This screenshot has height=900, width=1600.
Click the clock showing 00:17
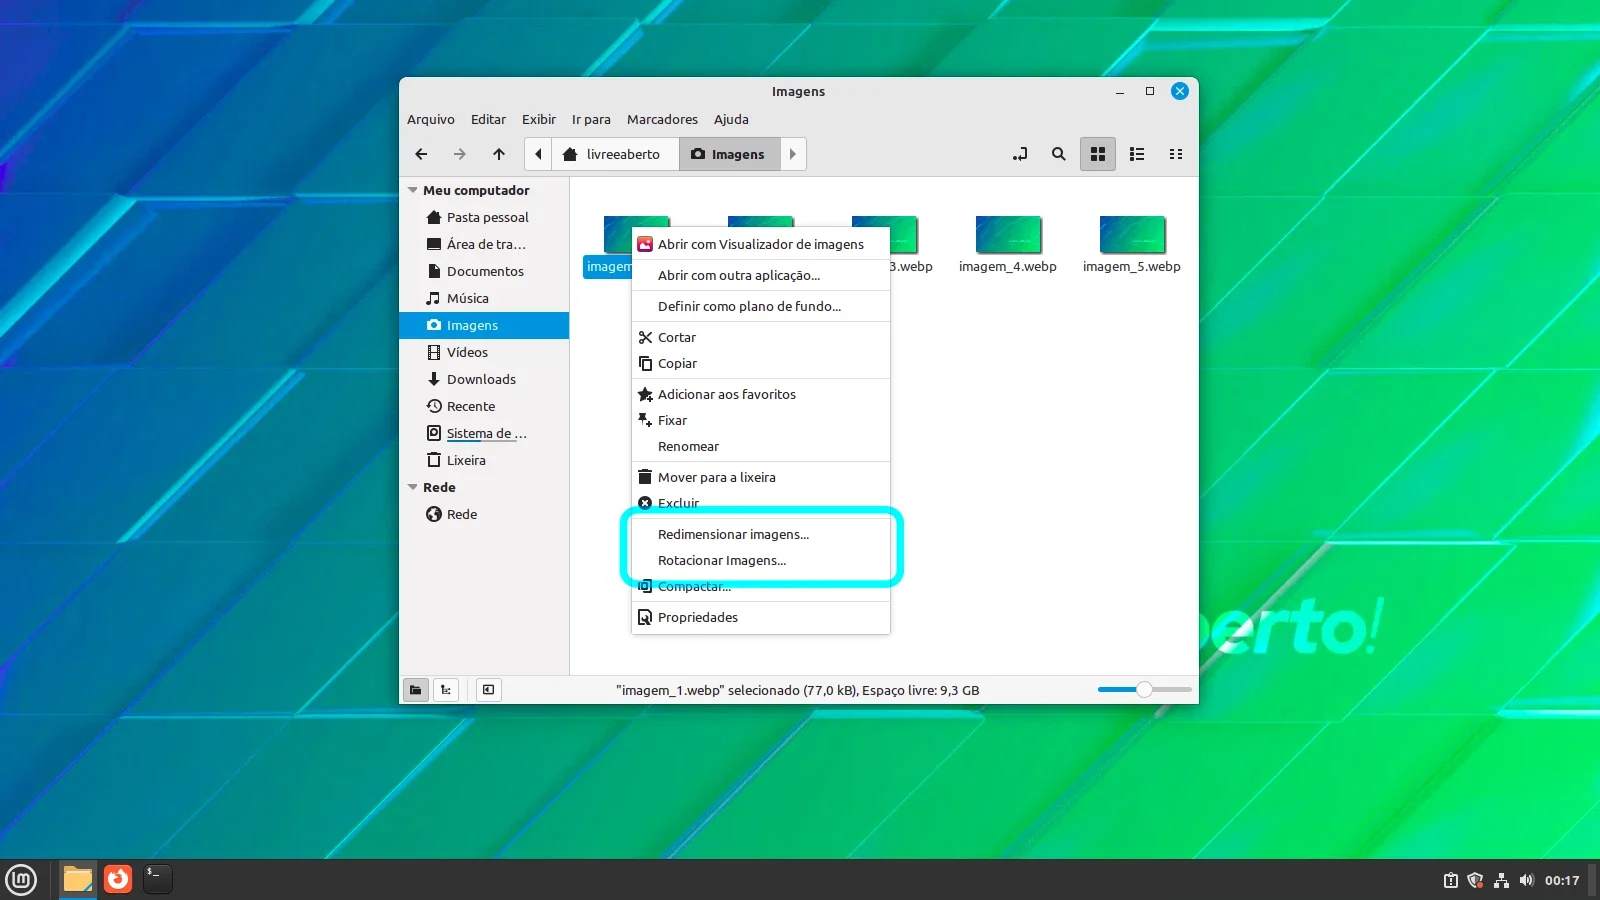(1562, 880)
